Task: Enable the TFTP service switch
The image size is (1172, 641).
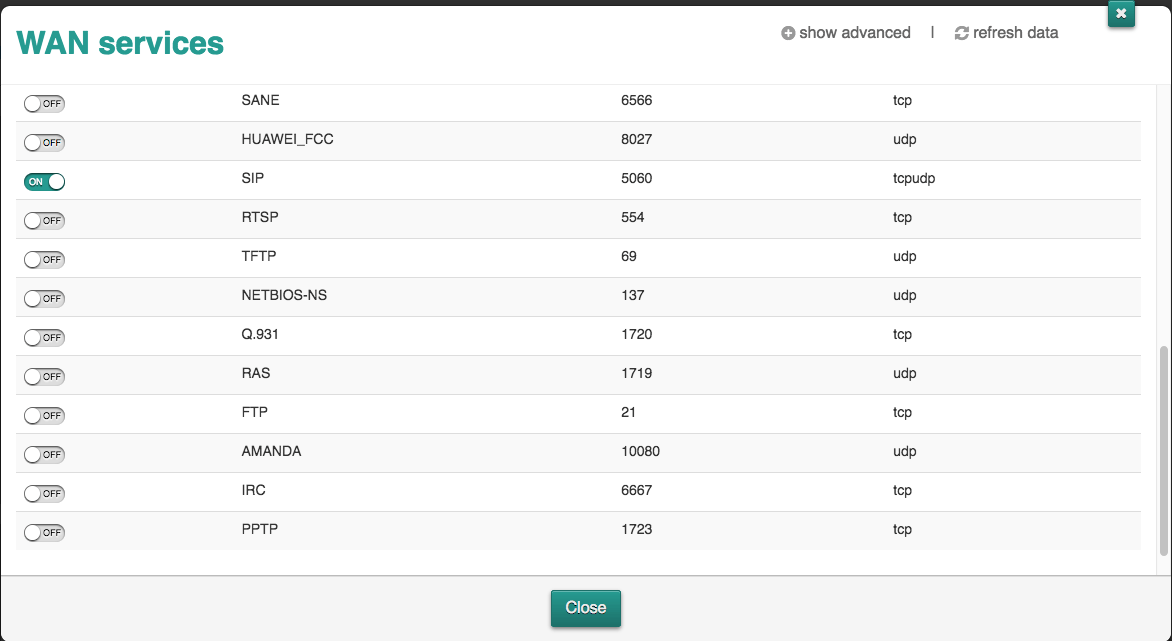Action: click(x=44, y=259)
